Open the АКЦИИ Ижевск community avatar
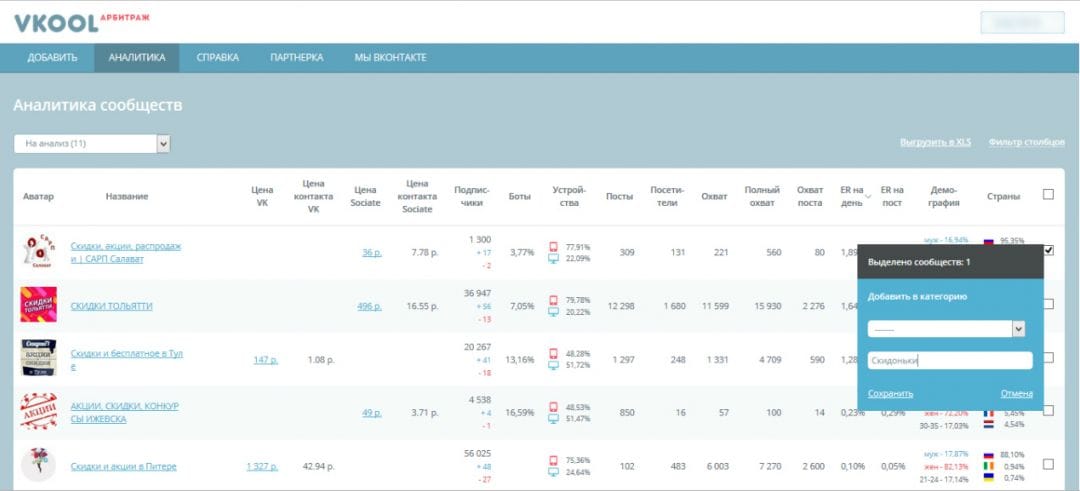This screenshot has height=491, width=1080. click(x=39, y=411)
